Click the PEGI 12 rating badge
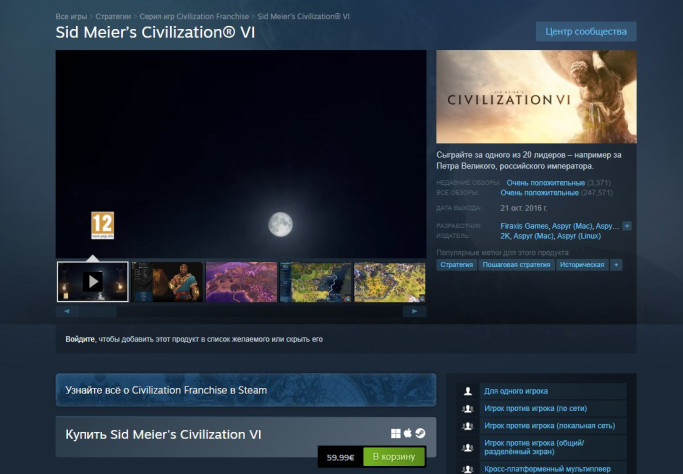 [102, 225]
